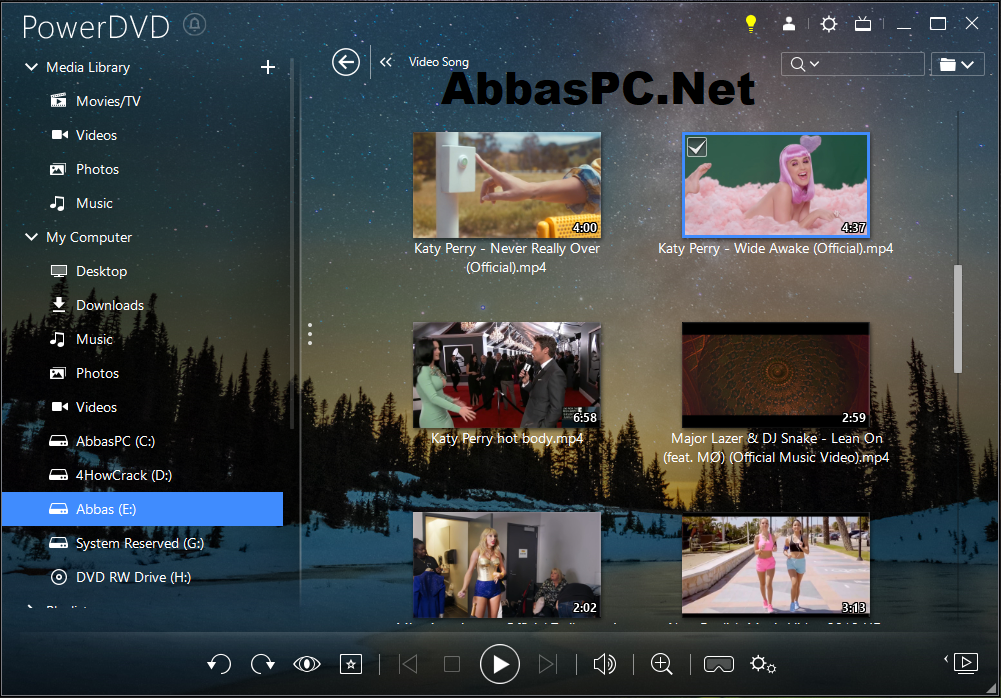
Task: Click 'Katy Perry - Wide Awake (Official).mp4' filename
Action: click(776, 248)
